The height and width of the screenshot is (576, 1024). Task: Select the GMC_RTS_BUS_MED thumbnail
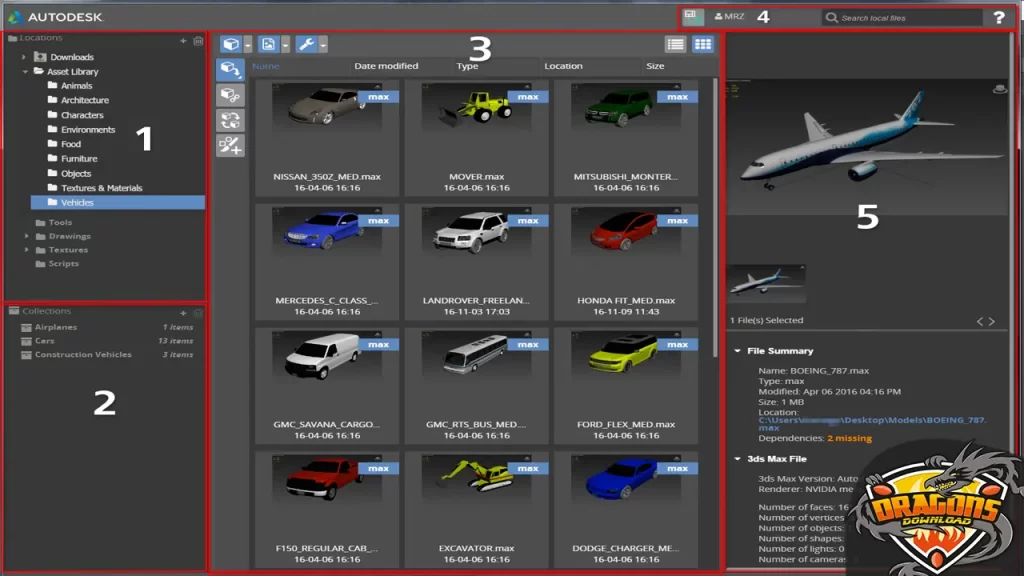pos(477,385)
